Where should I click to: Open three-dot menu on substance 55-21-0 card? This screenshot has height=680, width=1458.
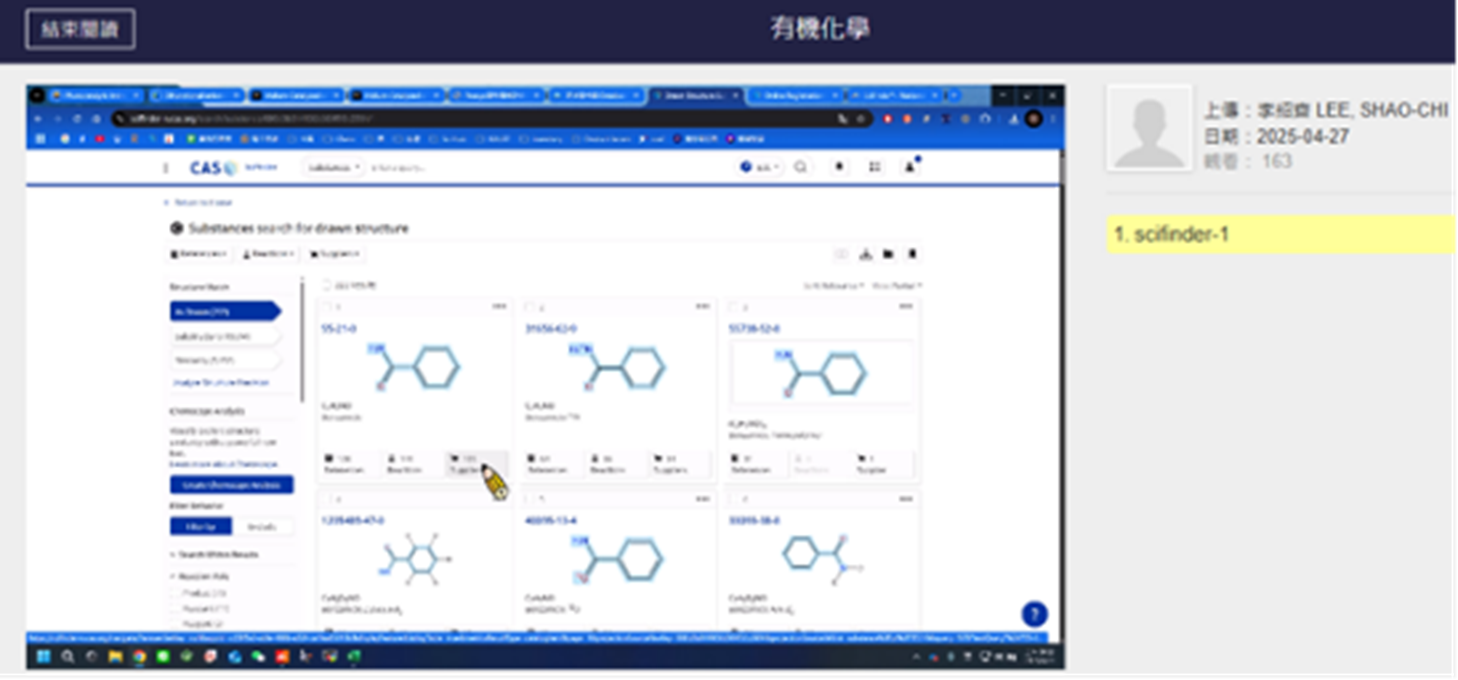499,306
